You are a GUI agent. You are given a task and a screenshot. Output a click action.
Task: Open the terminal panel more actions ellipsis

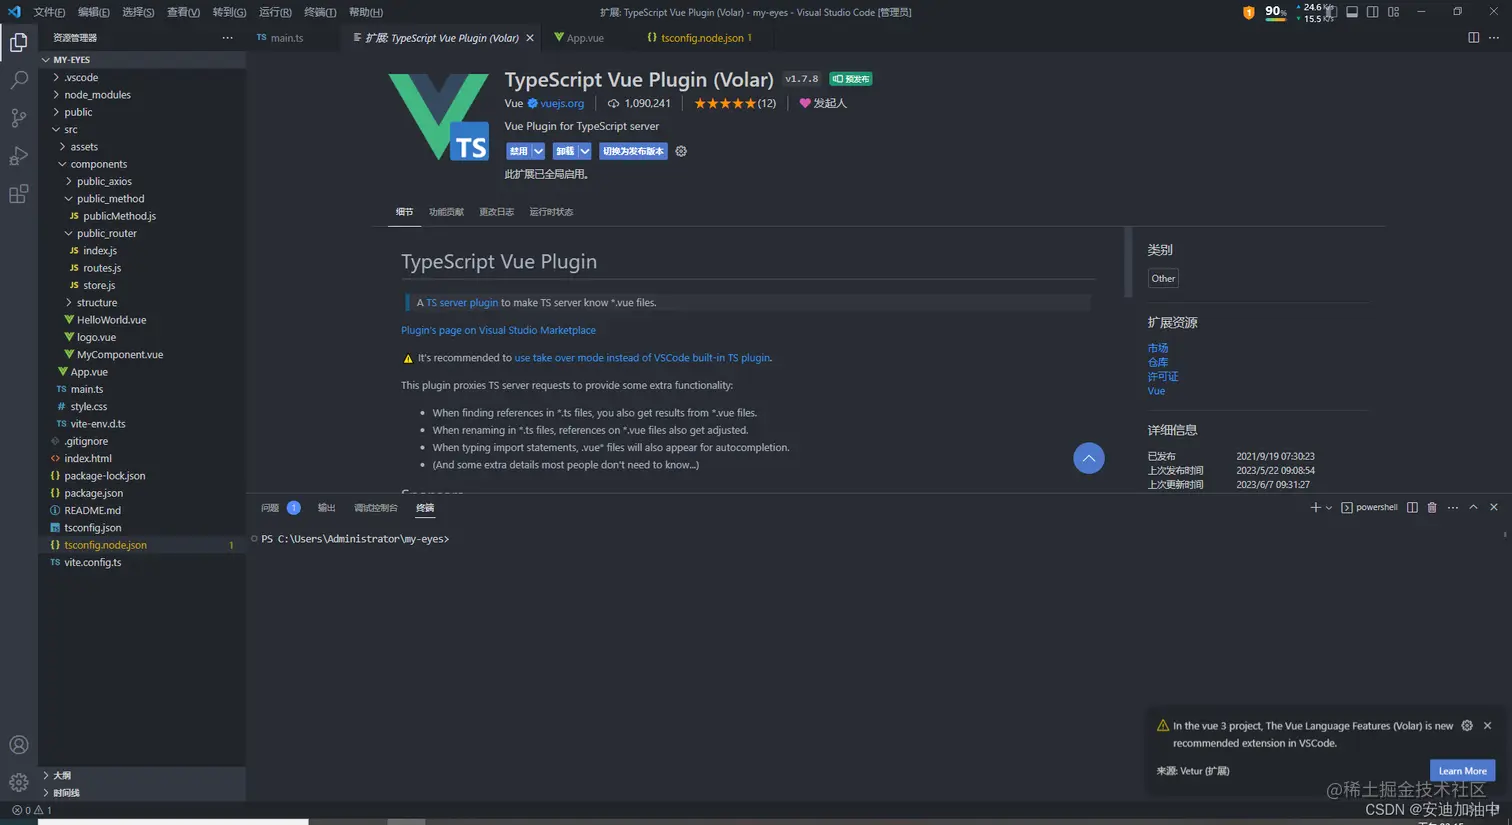[x=1453, y=508]
